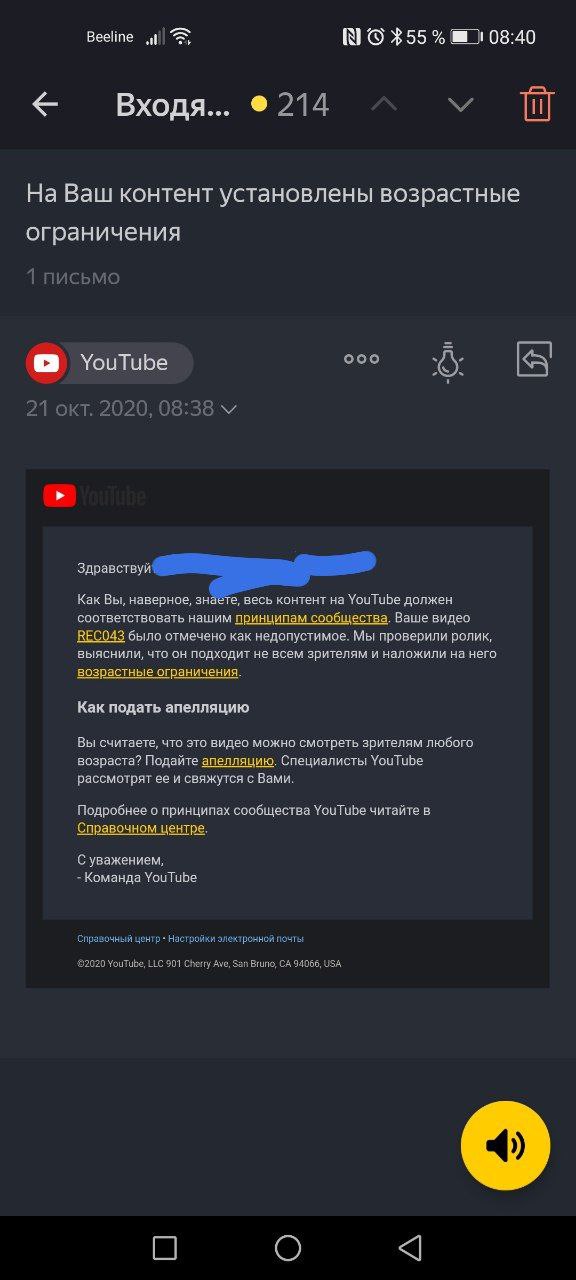
Task: Open Настройки электронной почты footer link
Action: point(236,939)
